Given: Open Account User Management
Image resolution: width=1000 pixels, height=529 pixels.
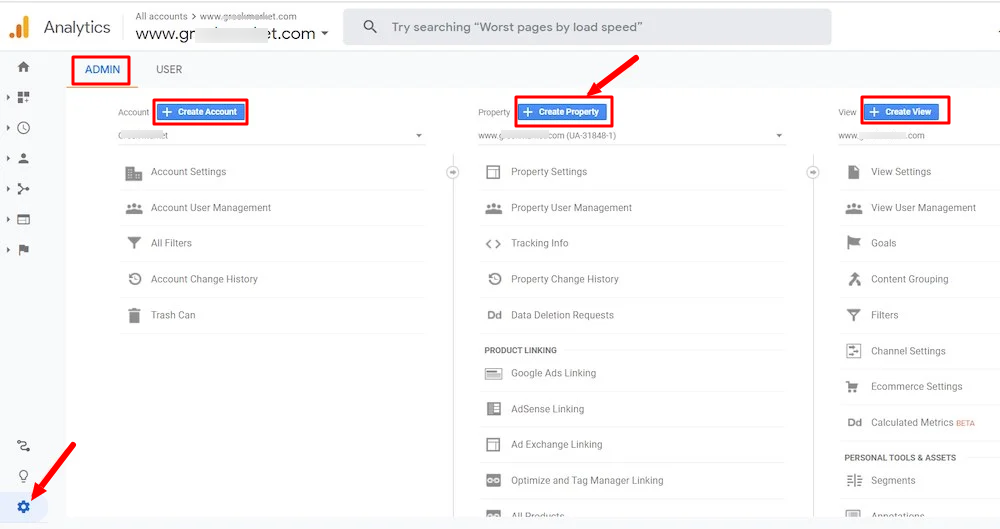Looking at the screenshot, I should [x=210, y=208].
